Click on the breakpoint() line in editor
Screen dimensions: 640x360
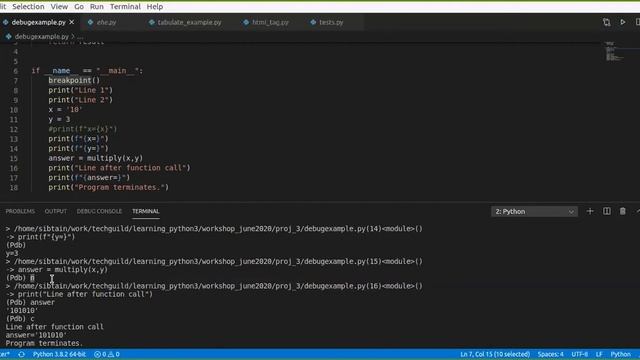click(74, 80)
